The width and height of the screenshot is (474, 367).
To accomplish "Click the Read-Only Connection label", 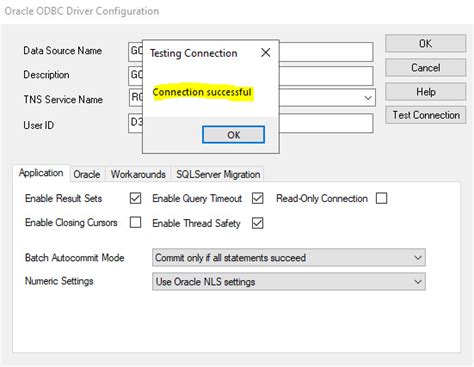I will (322, 198).
